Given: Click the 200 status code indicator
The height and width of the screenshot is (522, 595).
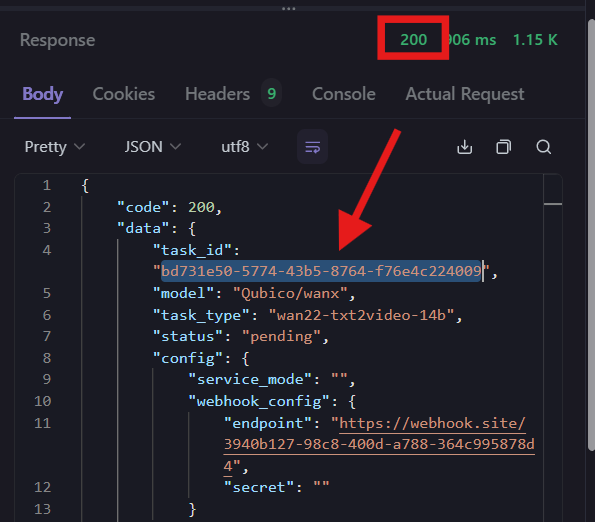Looking at the screenshot, I should [x=414, y=39].
